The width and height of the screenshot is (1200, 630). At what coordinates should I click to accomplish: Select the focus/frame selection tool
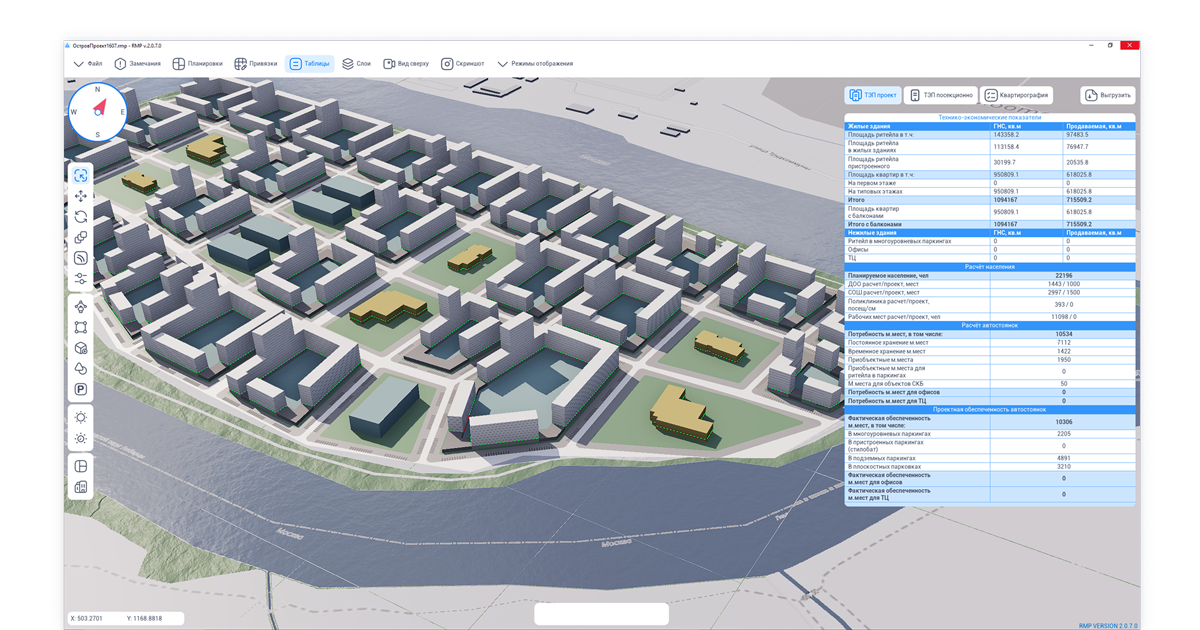[x=81, y=175]
